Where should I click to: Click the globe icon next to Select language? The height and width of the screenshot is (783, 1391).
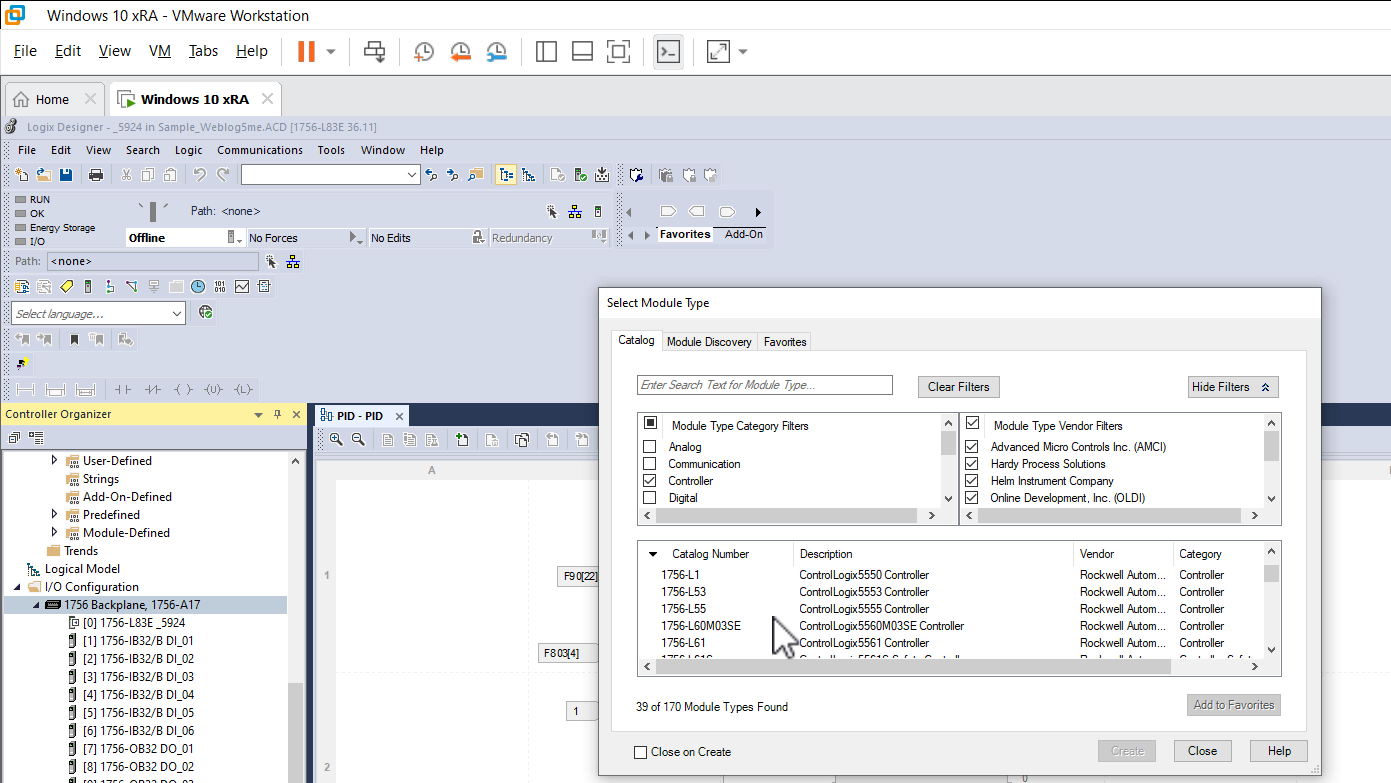pyautogui.click(x=206, y=313)
